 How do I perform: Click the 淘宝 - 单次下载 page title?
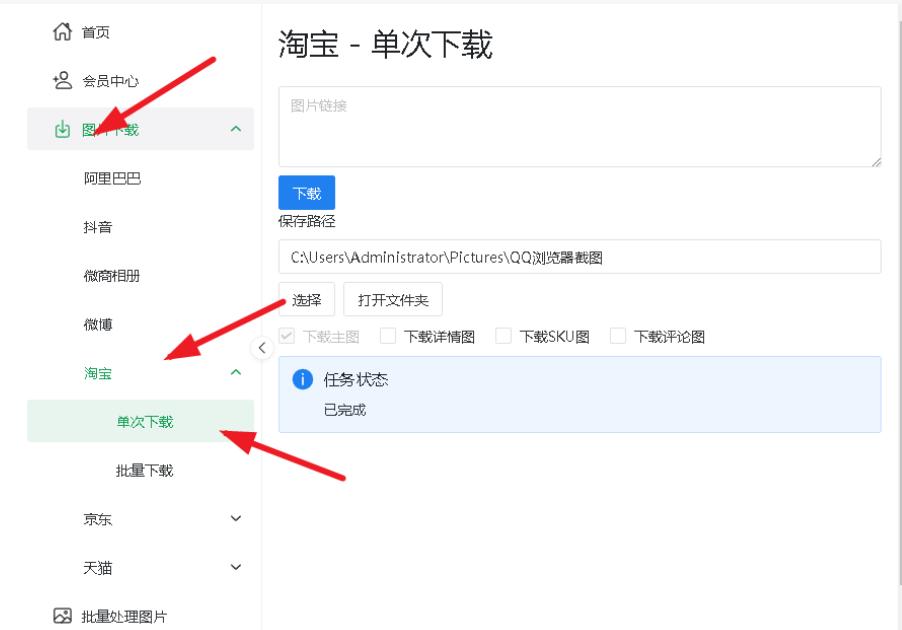[385, 44]
